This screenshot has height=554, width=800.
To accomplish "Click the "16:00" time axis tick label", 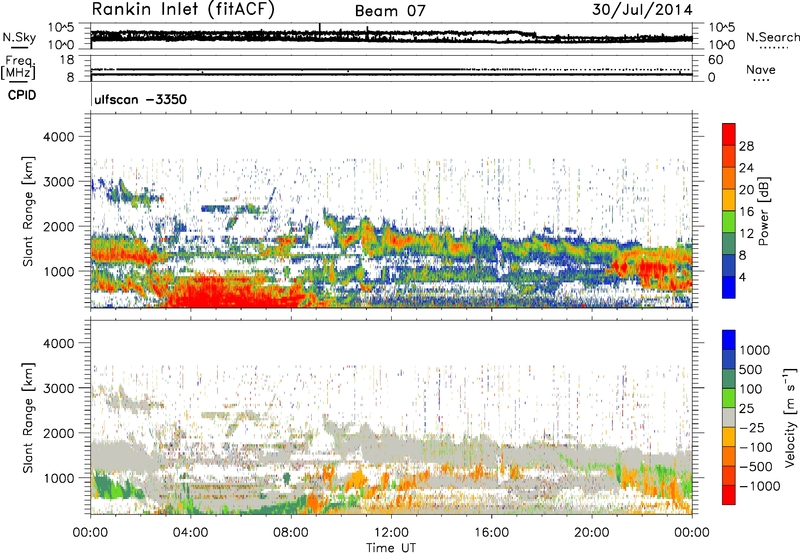I will [x=491, y=533].
